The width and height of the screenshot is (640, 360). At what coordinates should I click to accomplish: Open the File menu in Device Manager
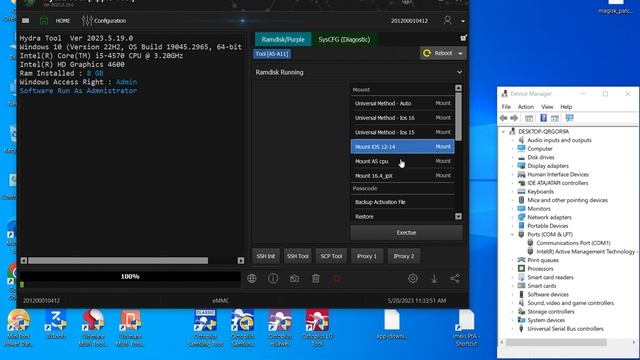(x=506, y=107)
